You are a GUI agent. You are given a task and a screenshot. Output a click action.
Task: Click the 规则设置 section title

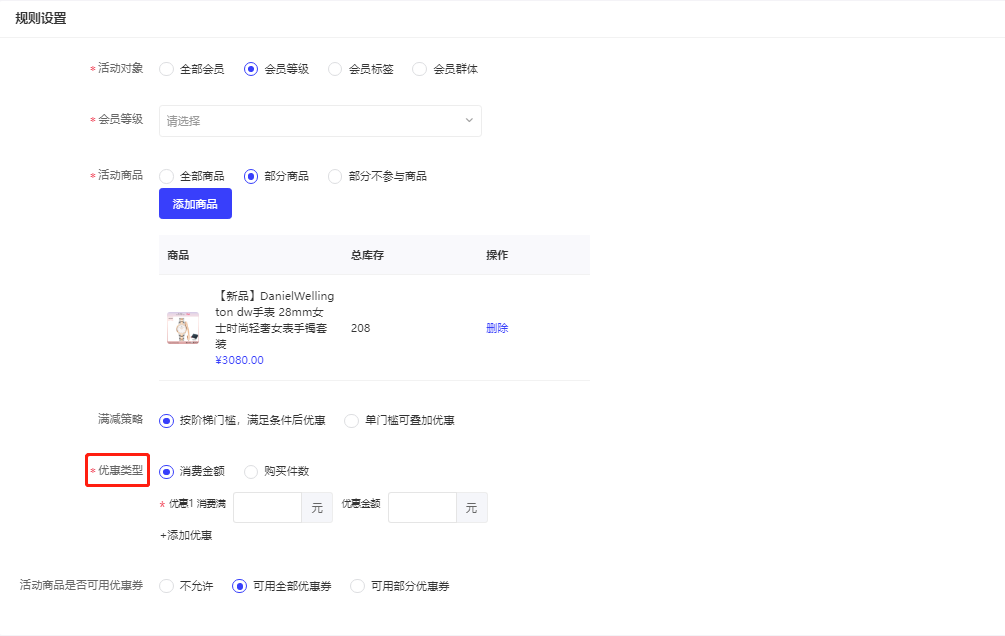41,19
